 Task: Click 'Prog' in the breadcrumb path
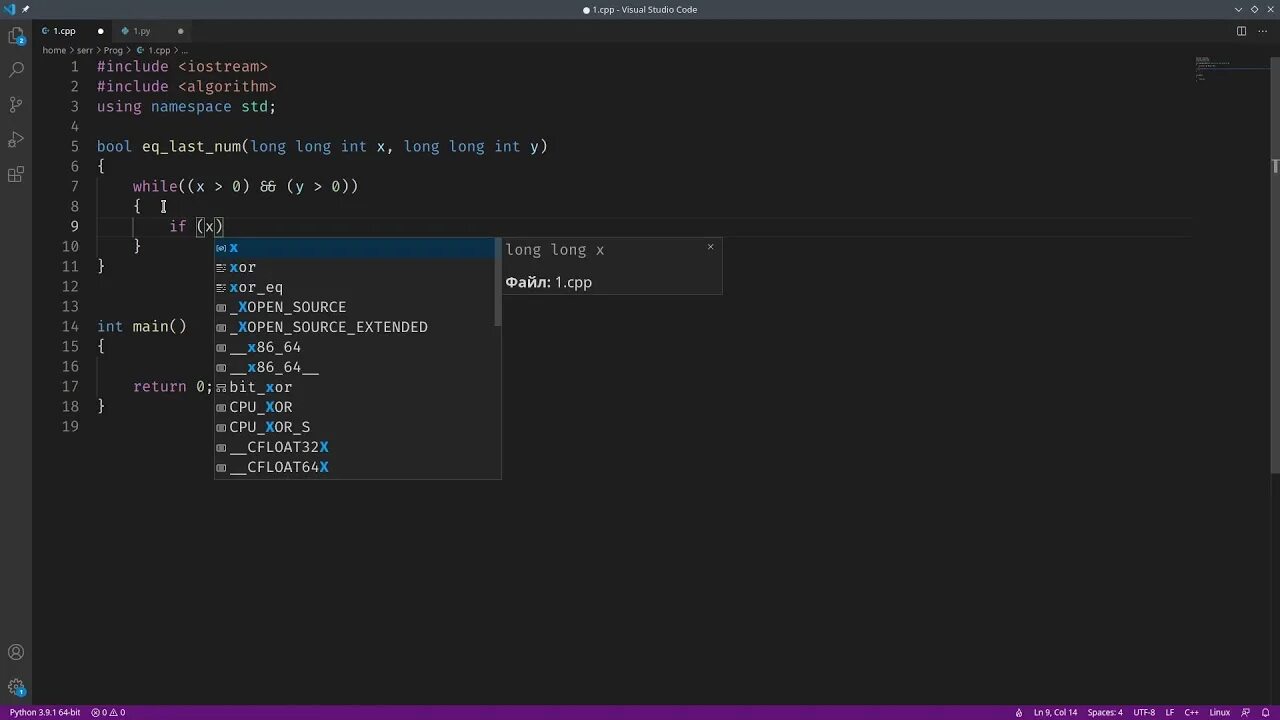point(113,50)
